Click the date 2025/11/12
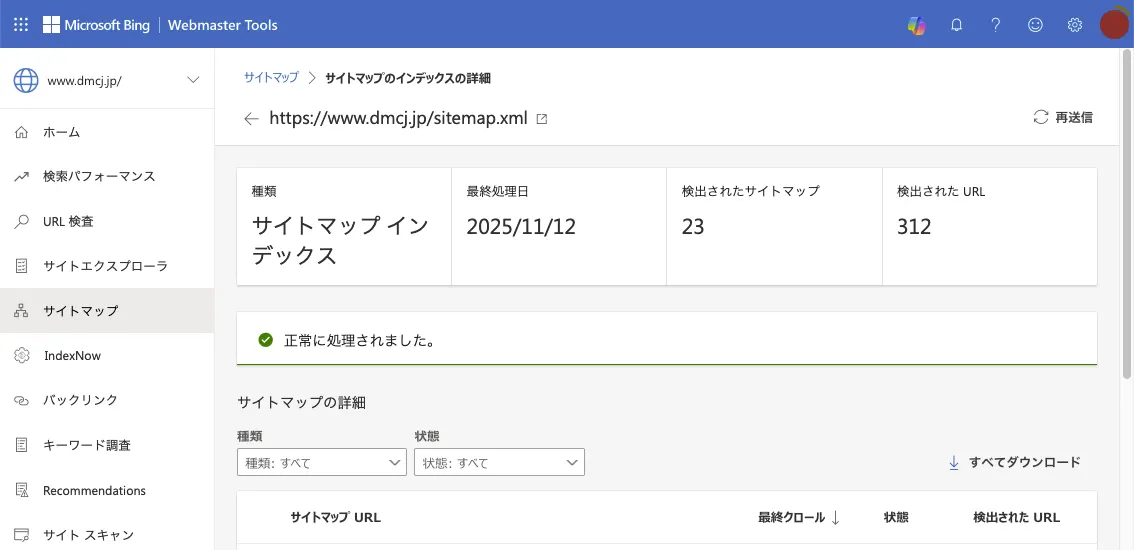This screenshot has height=550, width=1134. tap(521, 227)
